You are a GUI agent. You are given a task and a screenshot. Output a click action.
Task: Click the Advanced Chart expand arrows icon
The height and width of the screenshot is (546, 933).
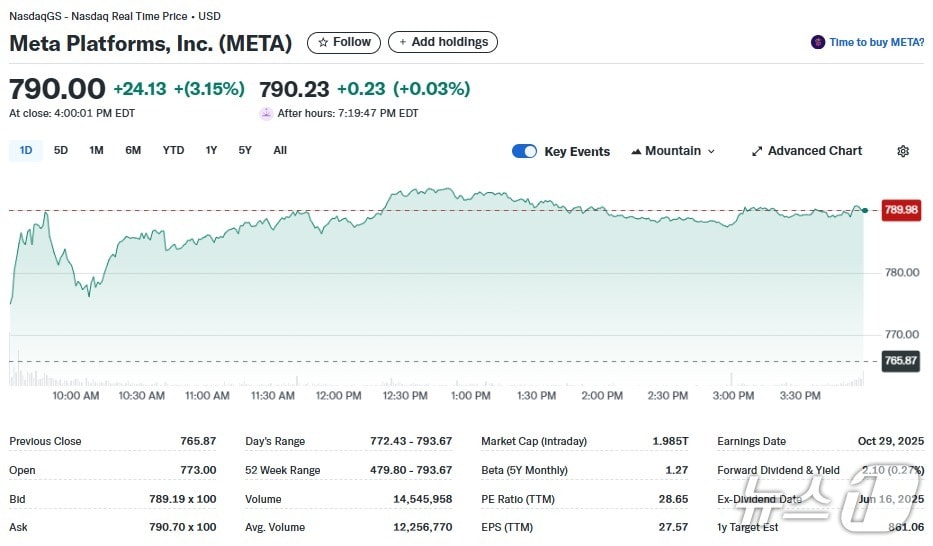(x=757, y=151)
